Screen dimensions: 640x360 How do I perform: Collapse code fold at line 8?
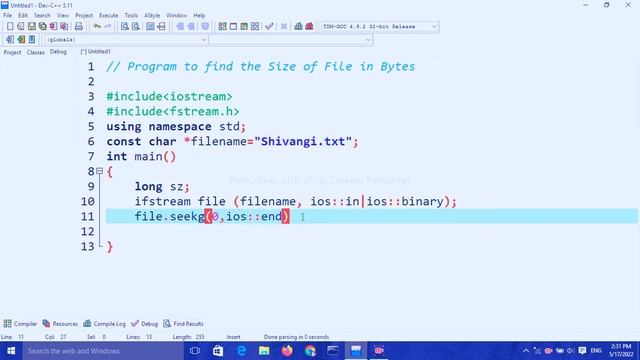click(99, 171)
